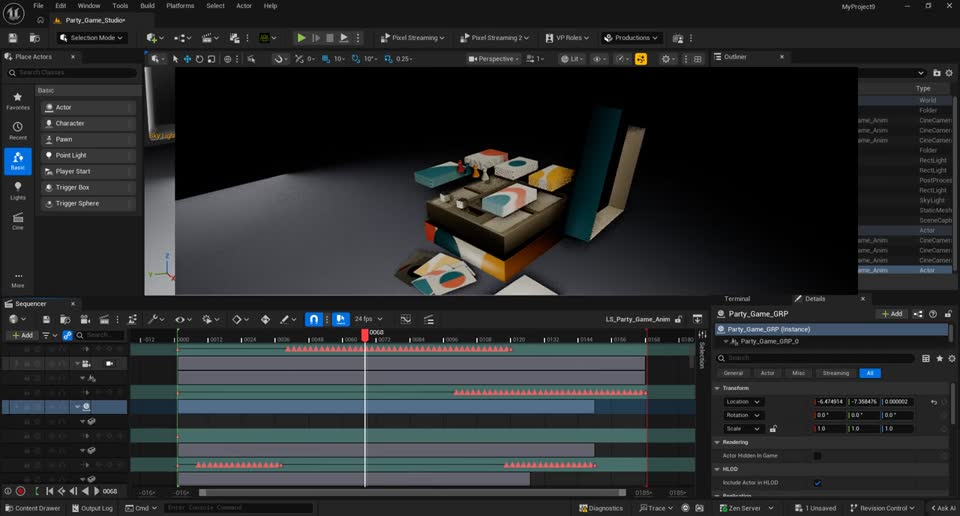960x516 pixels.
Task: Open the Help menu
Action: coord(271,6)
